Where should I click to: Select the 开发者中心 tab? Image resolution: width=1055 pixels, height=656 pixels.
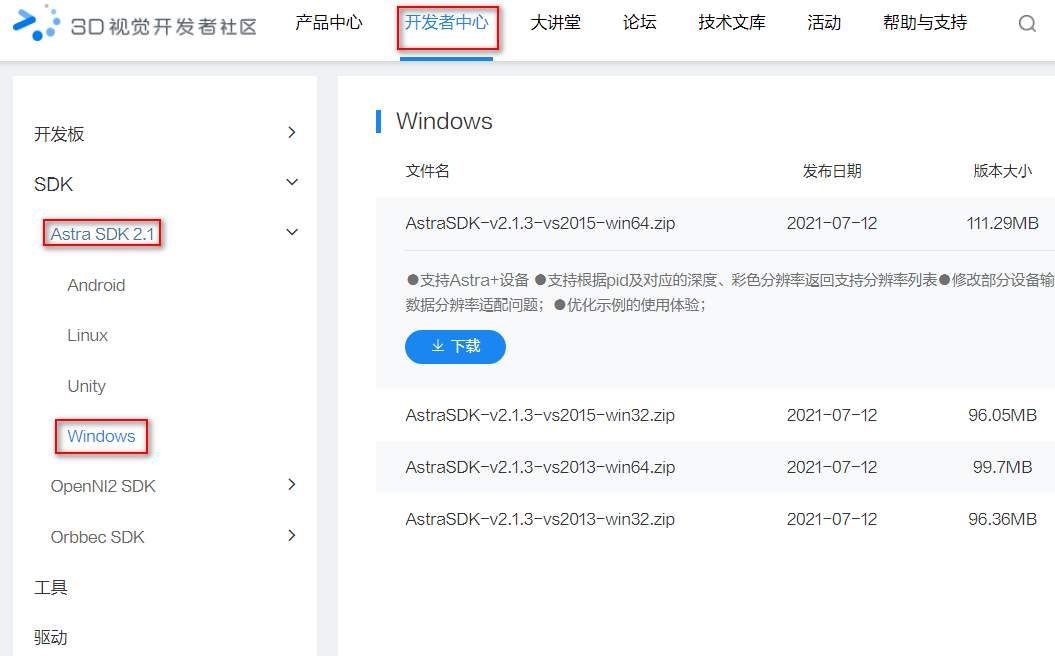point(447,23)
